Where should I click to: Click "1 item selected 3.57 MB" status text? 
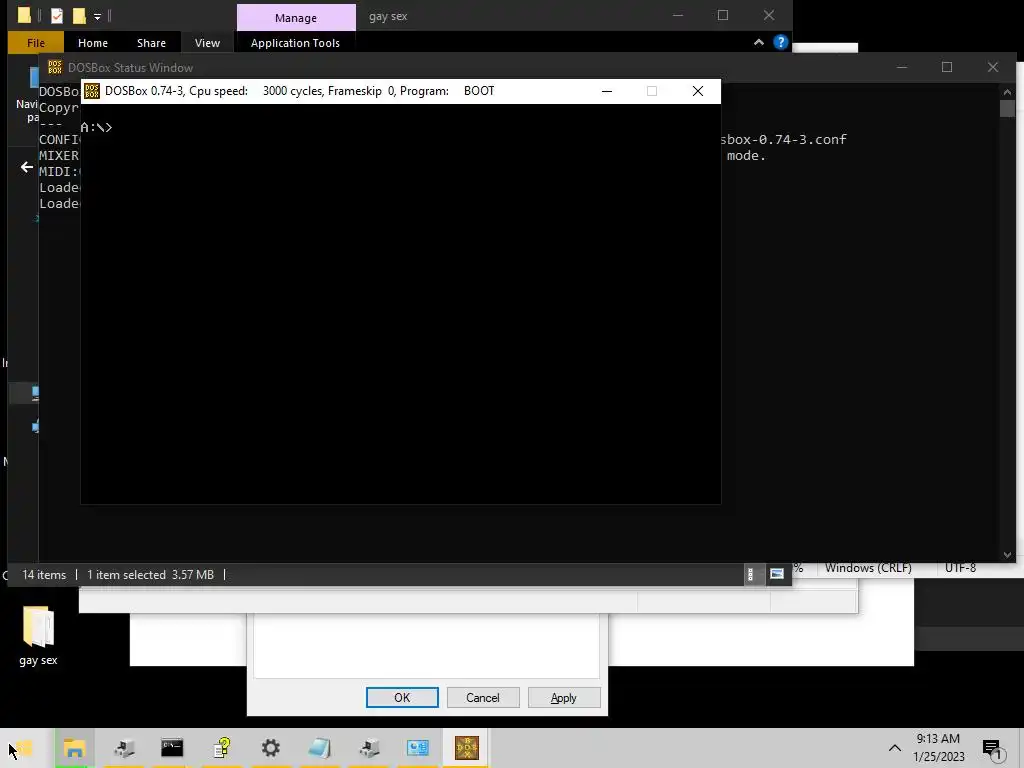(x=150, y=575)
